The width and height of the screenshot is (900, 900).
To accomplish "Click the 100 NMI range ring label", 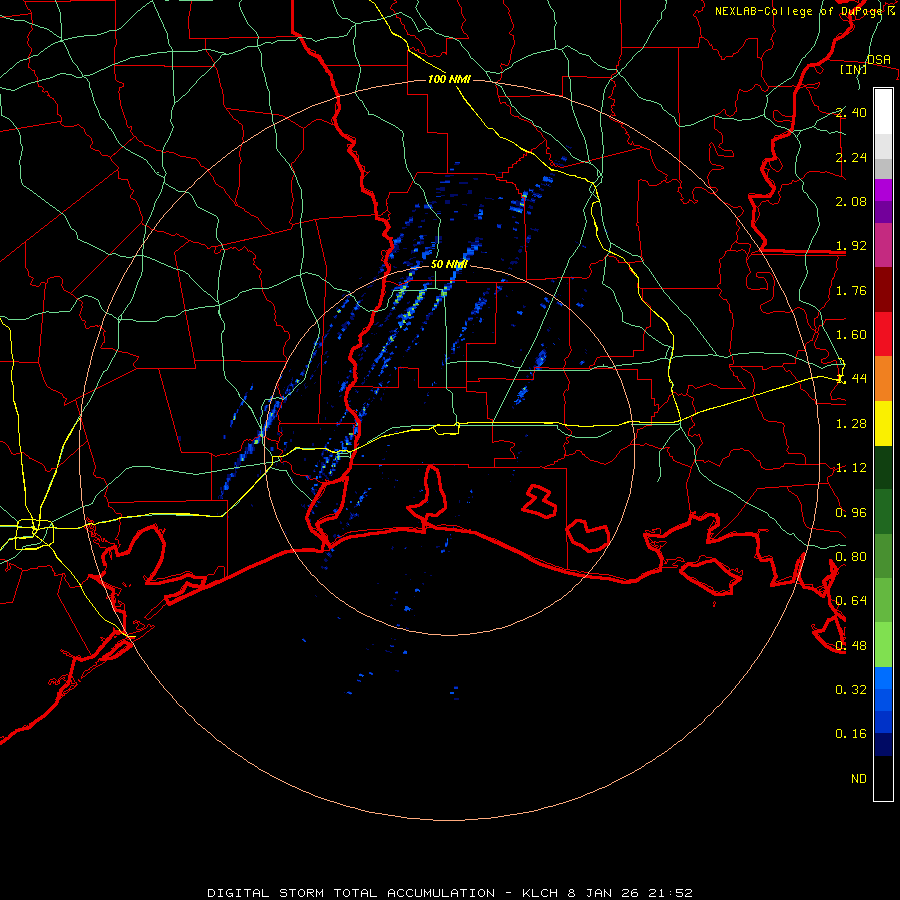I will [449, 79].
